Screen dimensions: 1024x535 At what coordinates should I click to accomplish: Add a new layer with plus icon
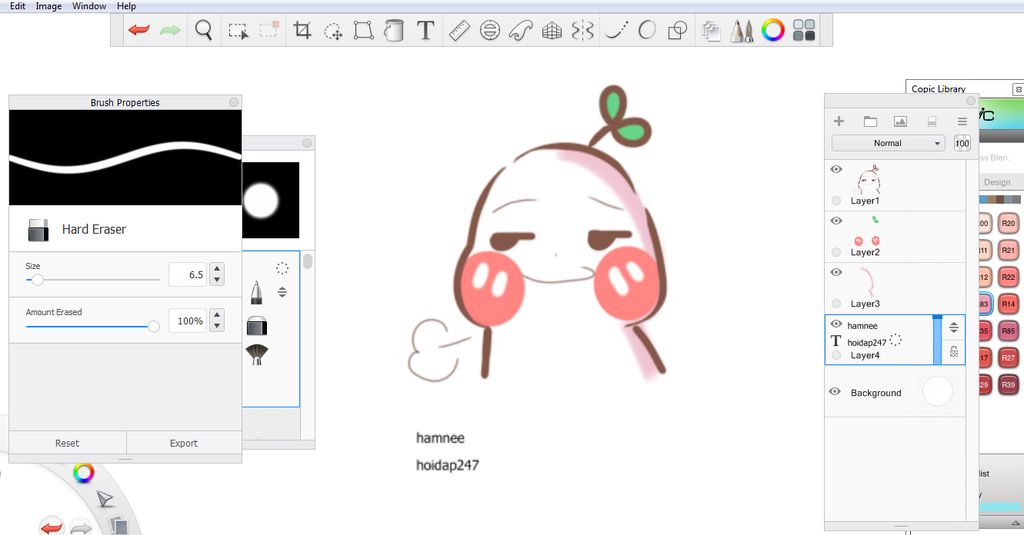(839, 121)
